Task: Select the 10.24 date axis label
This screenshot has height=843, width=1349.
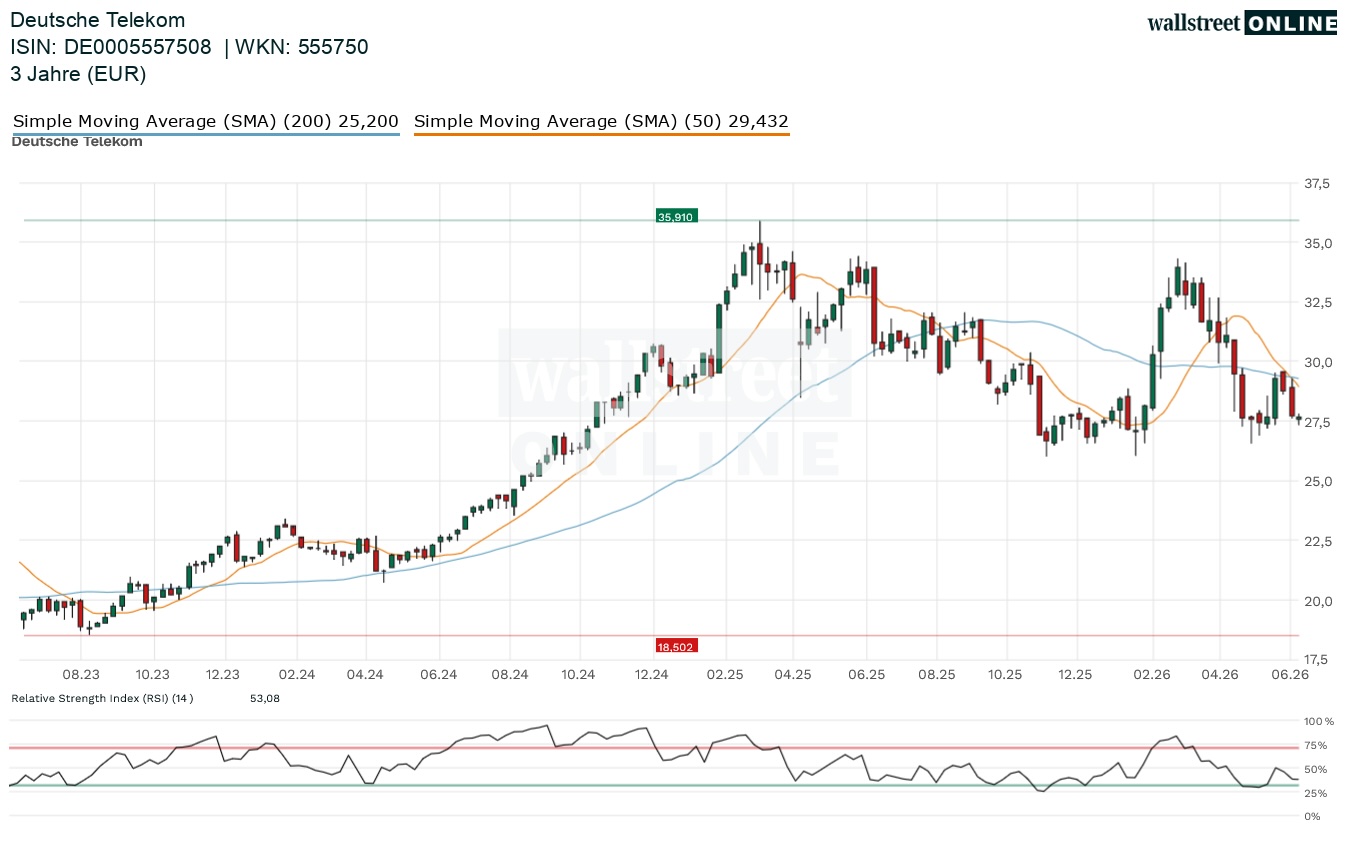Action: click(x=579, y=675)
